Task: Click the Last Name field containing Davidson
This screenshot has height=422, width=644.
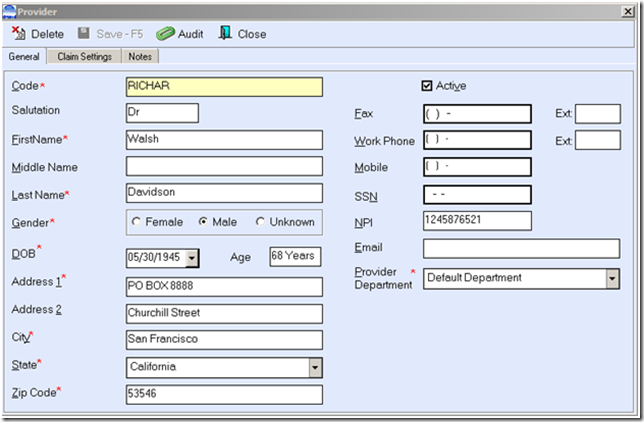Action: click(224, 193)
